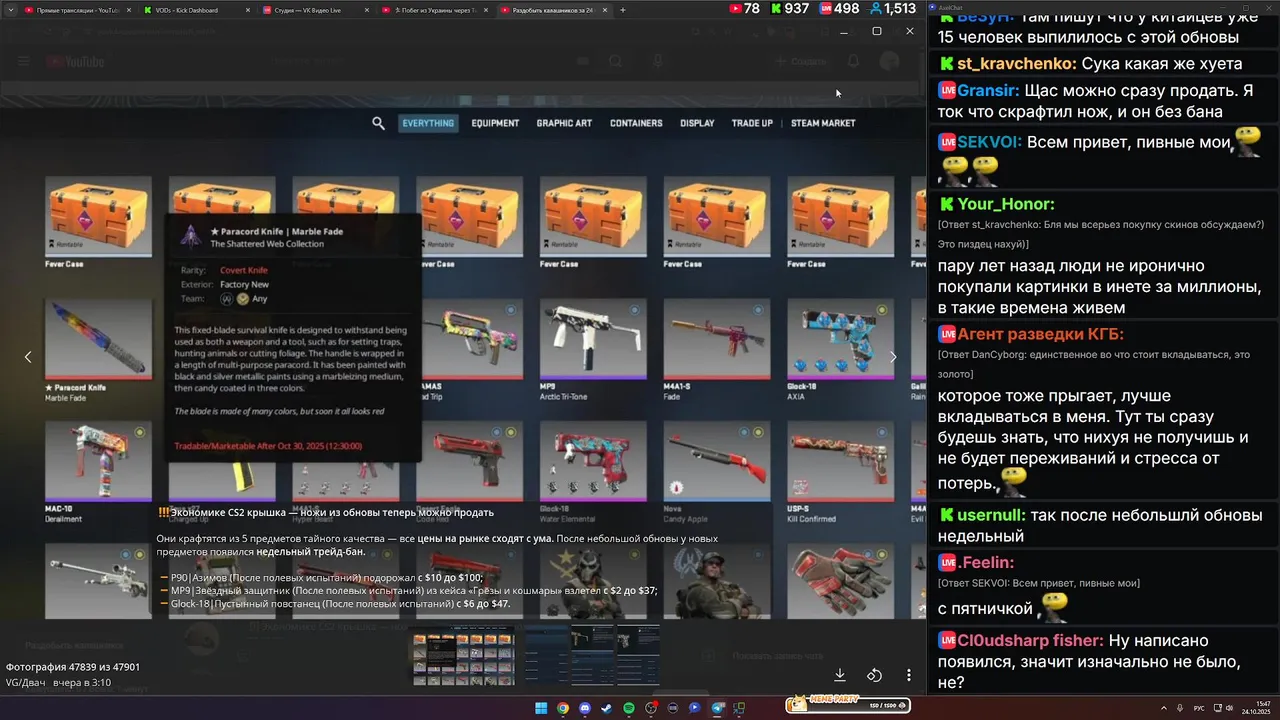This screenshot has height=720, width=1280.
Task: Click the usernull username in chat
Action: [991, 515]
